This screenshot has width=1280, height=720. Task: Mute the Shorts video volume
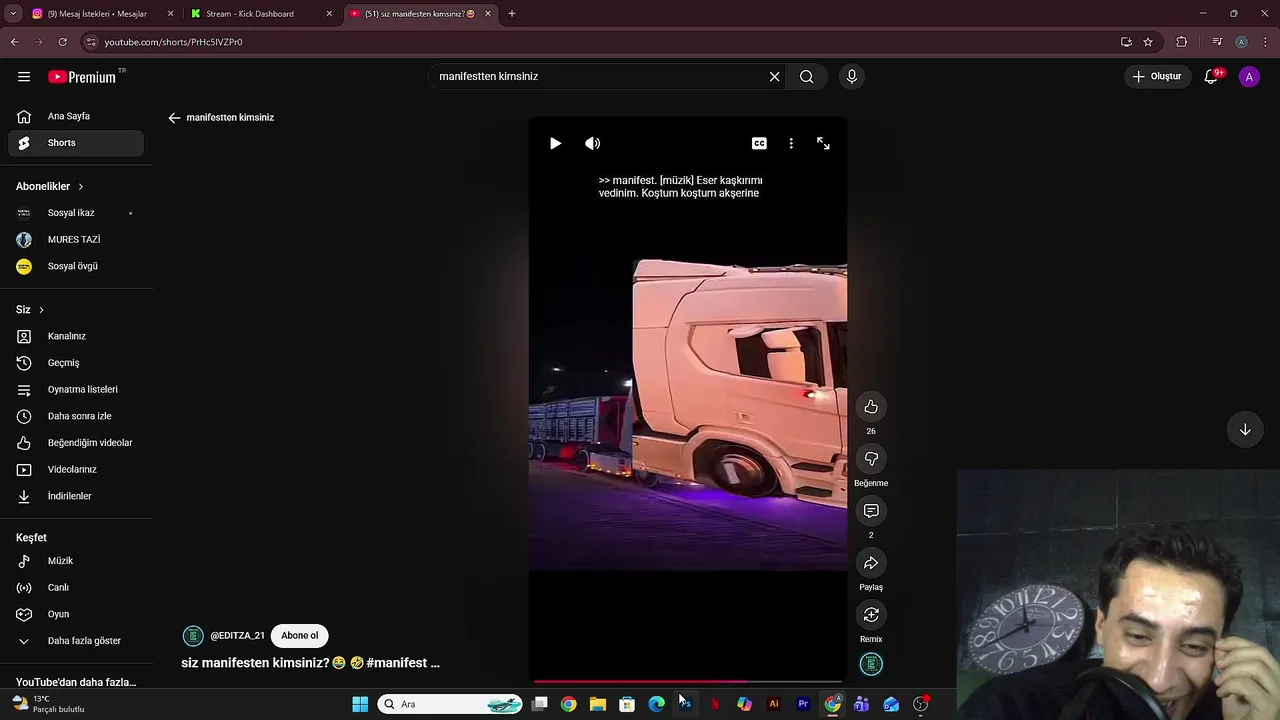pyautogui.click(x=593, y=143)
